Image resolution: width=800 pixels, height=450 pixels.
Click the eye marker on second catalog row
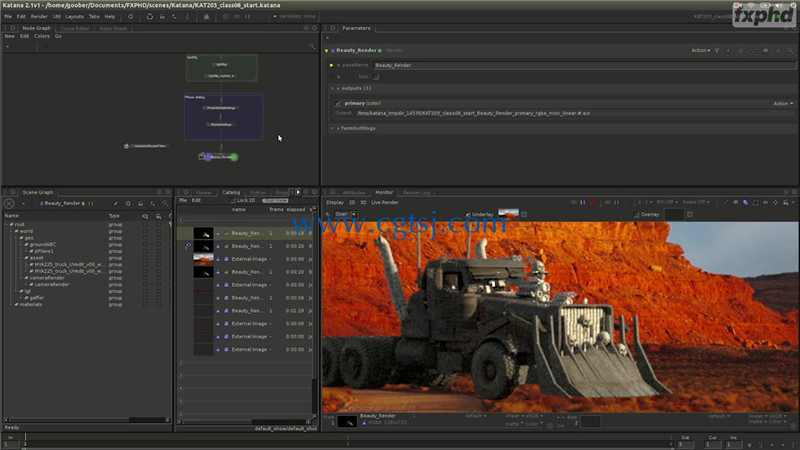188,245
